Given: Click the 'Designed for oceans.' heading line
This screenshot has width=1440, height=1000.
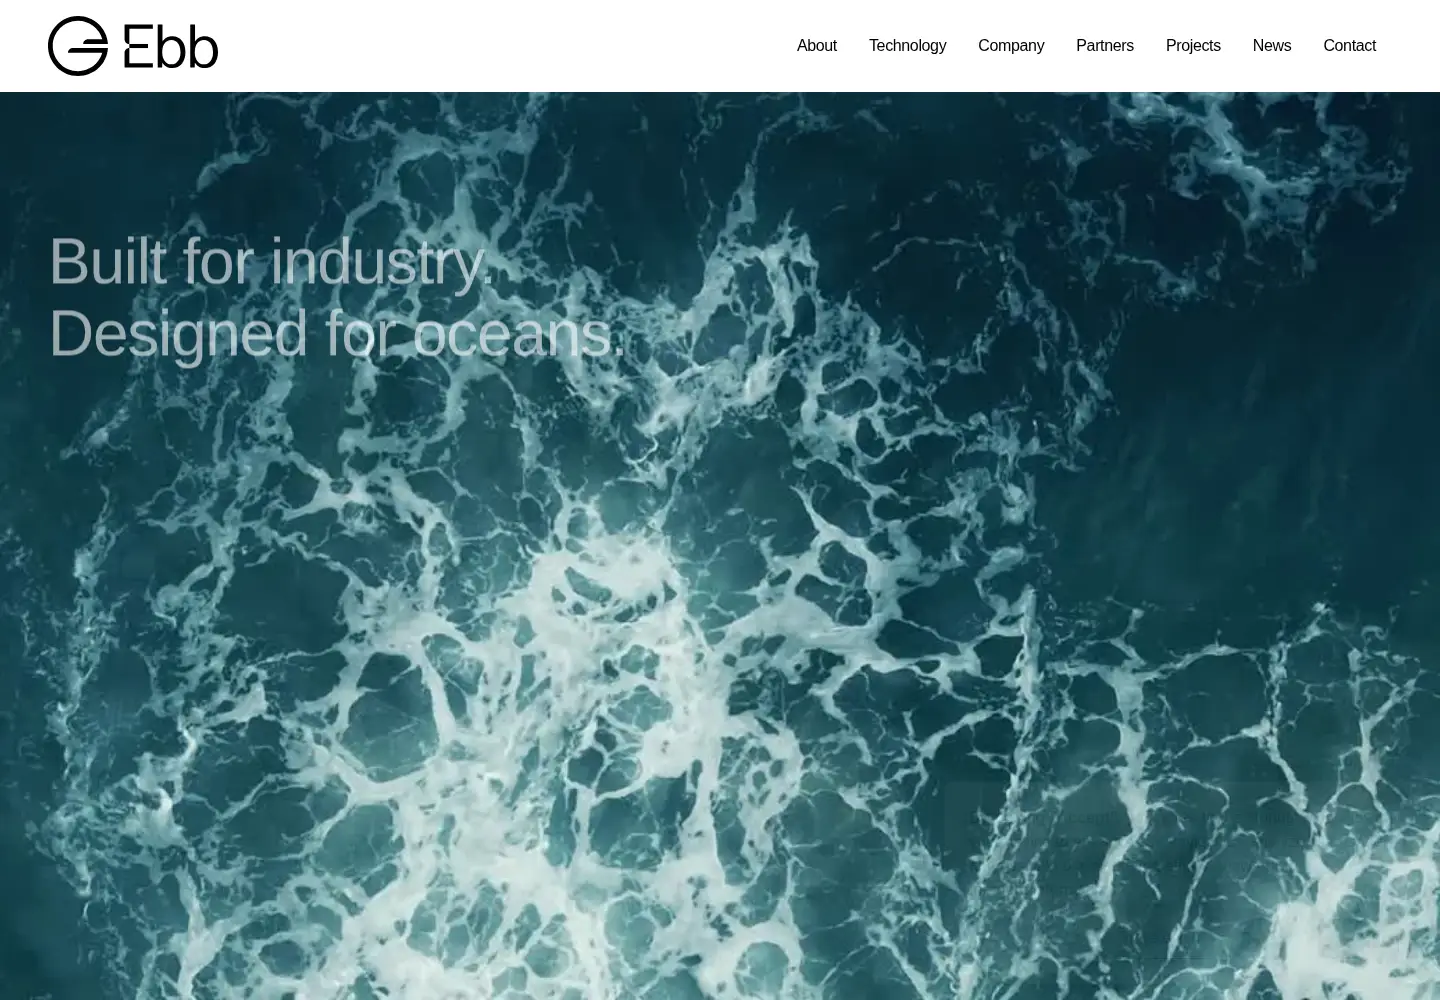Looking at the screenshot, I should 337,334.
